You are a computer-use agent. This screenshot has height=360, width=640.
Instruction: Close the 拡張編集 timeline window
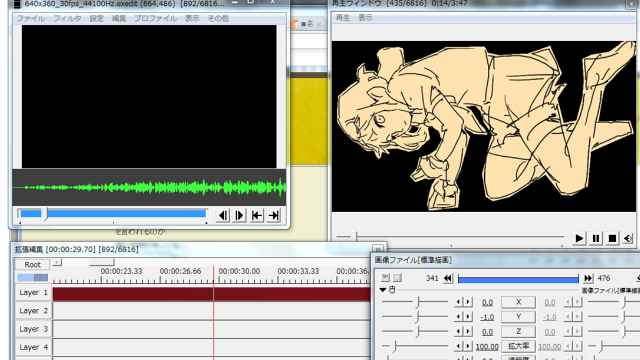(x=378, y=249)
